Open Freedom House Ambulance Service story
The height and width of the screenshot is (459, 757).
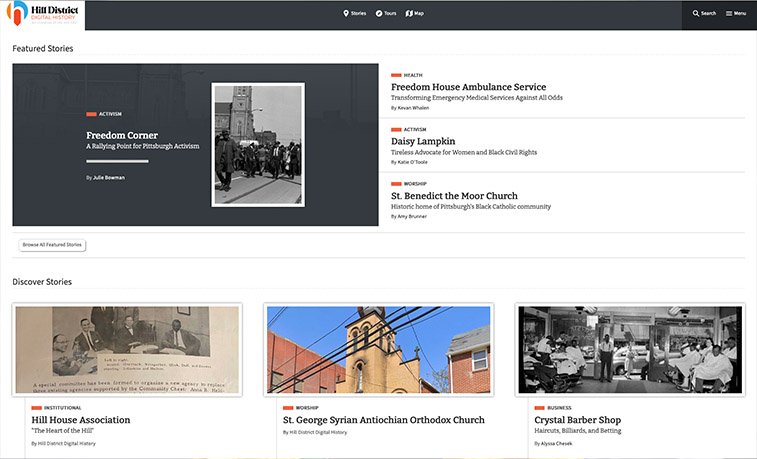pos(468,87)
